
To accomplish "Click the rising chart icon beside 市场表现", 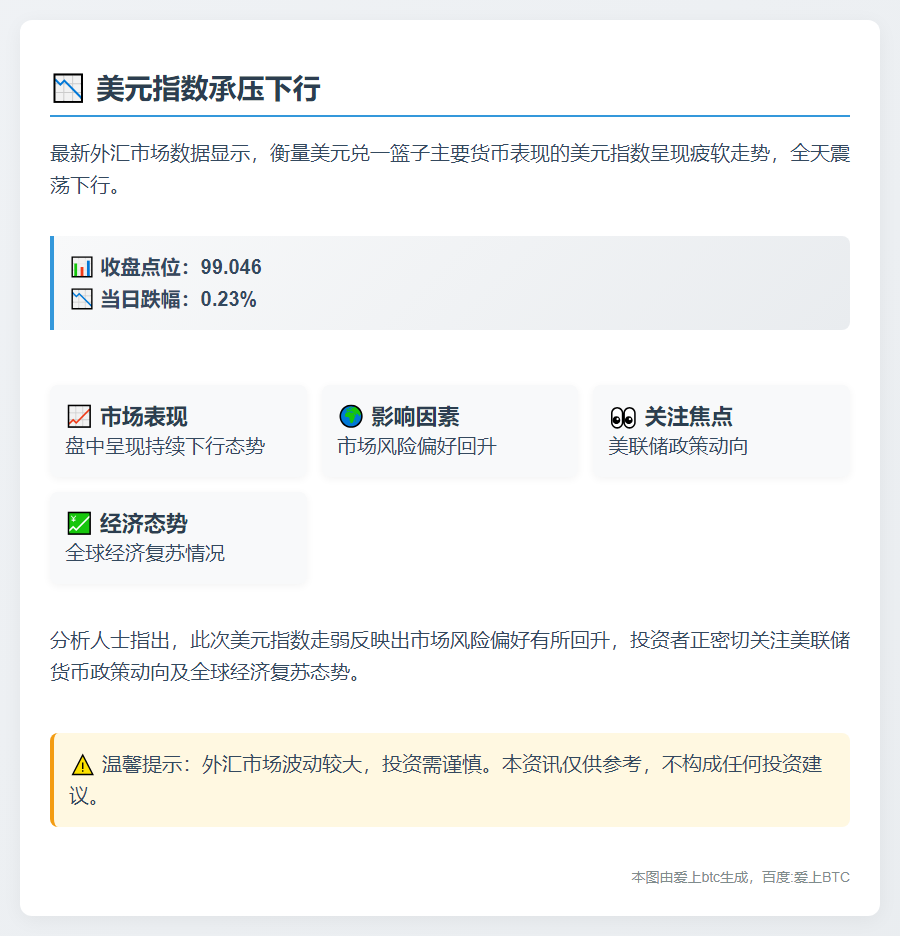I will [x=79, y=417].
